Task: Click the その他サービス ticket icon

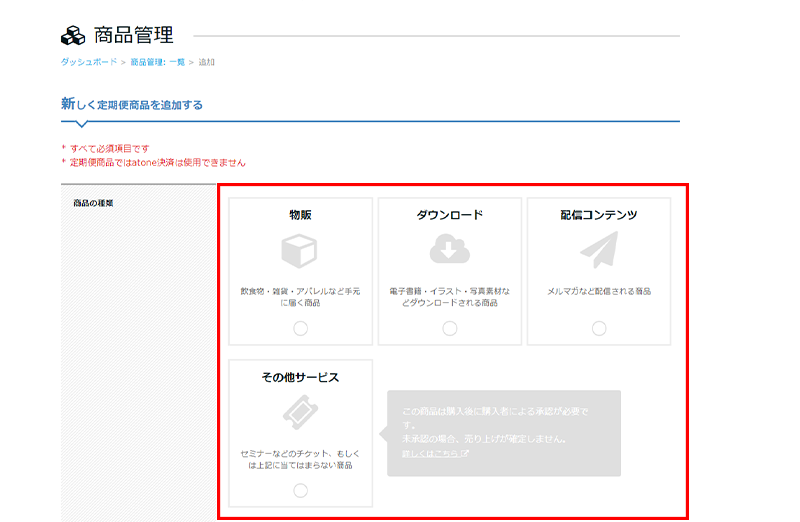Action: click(x=300, y=413)
